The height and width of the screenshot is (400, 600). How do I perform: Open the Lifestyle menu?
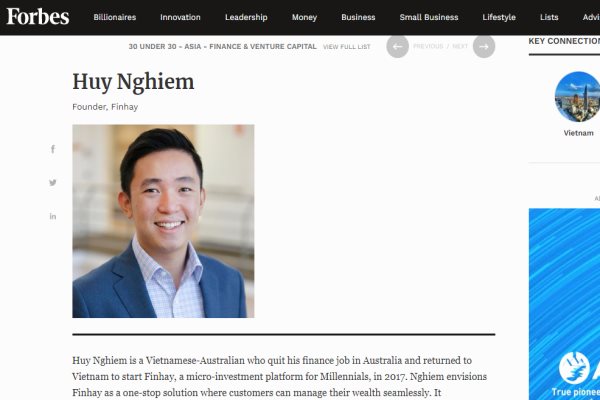point(499,17)
